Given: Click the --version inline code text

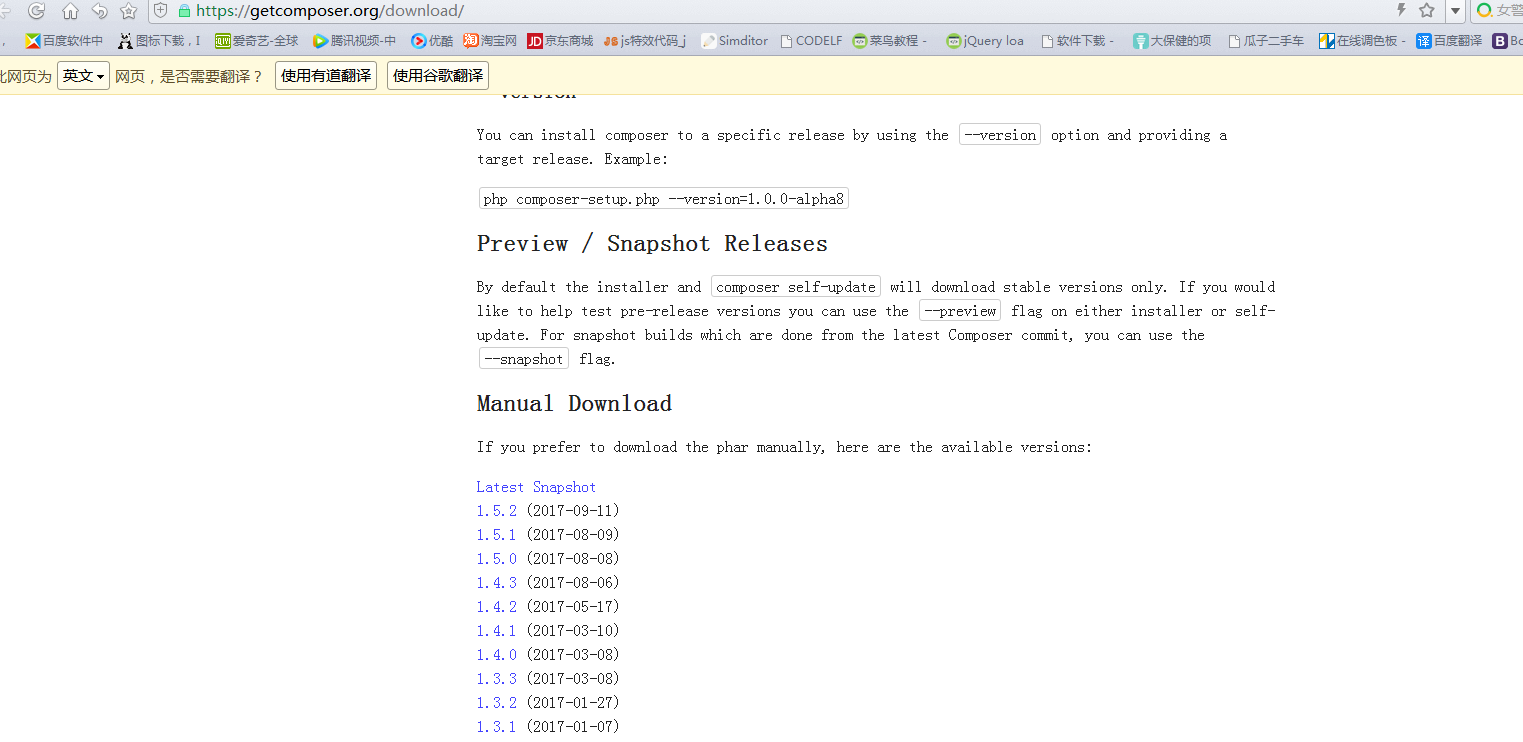Looking at the screenshot, I should (x=1000, y=135).
